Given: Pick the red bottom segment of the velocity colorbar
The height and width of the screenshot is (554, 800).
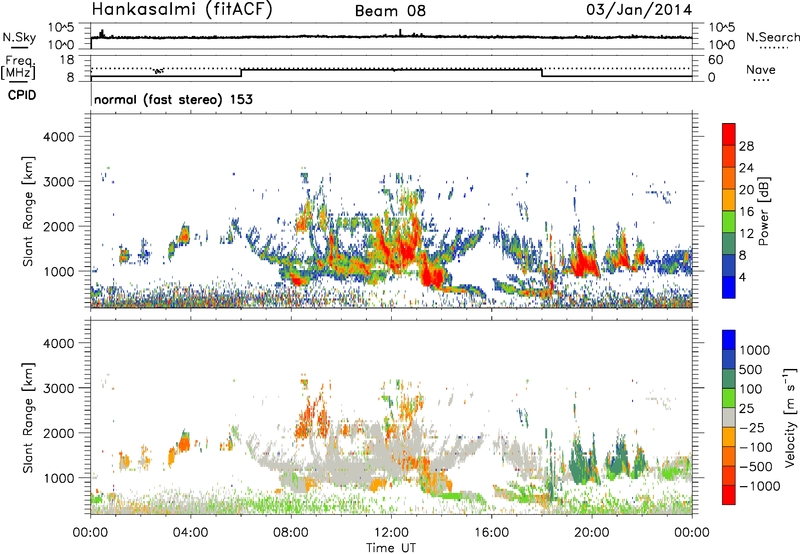Looking at the screenshot, I should [x=729, y=494].
